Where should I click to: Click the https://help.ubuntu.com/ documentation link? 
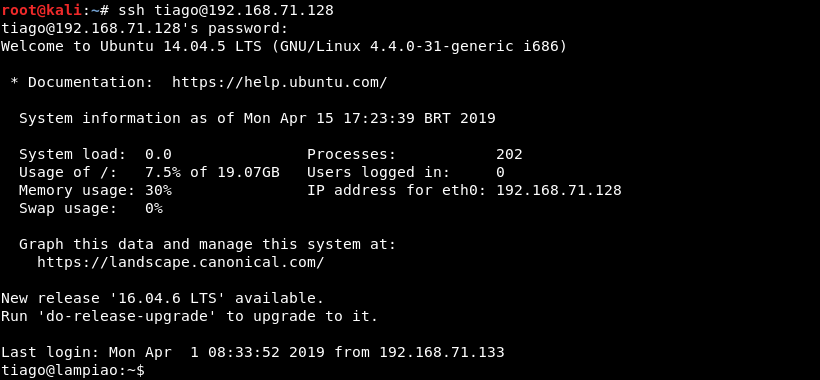(x=279, y=83)
